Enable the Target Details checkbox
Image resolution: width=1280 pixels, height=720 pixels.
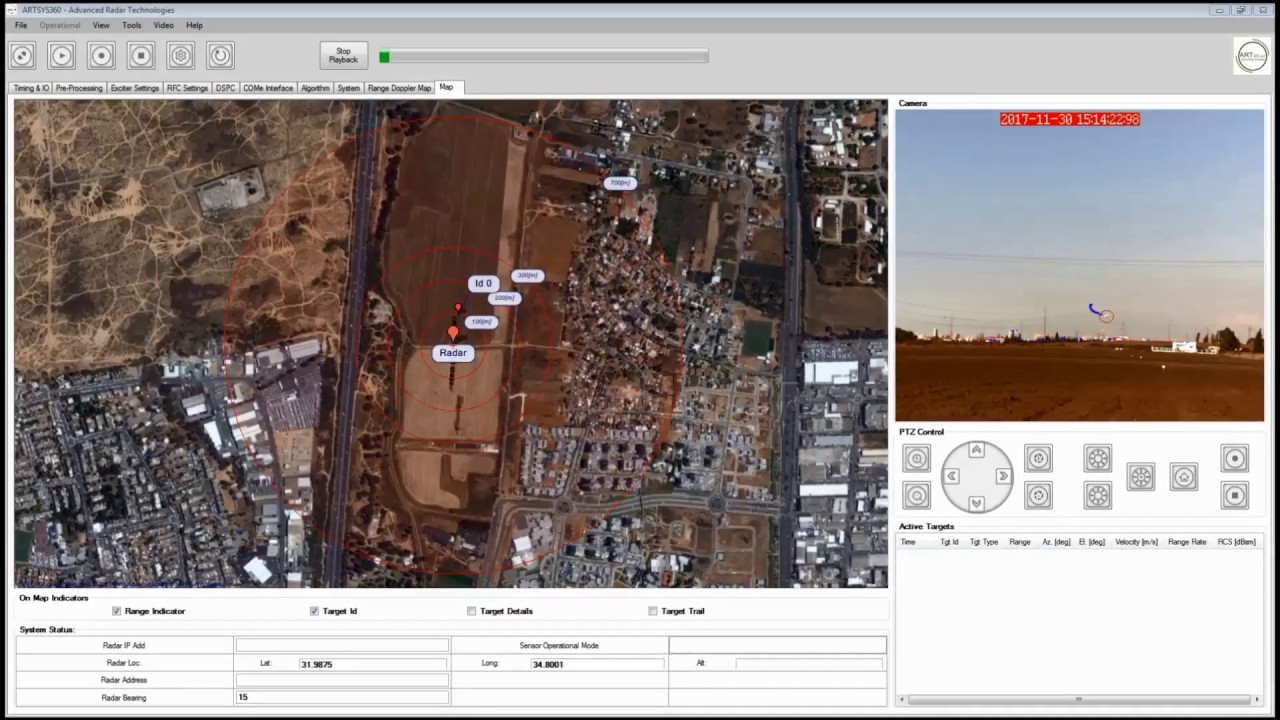(x=472, y=611)
